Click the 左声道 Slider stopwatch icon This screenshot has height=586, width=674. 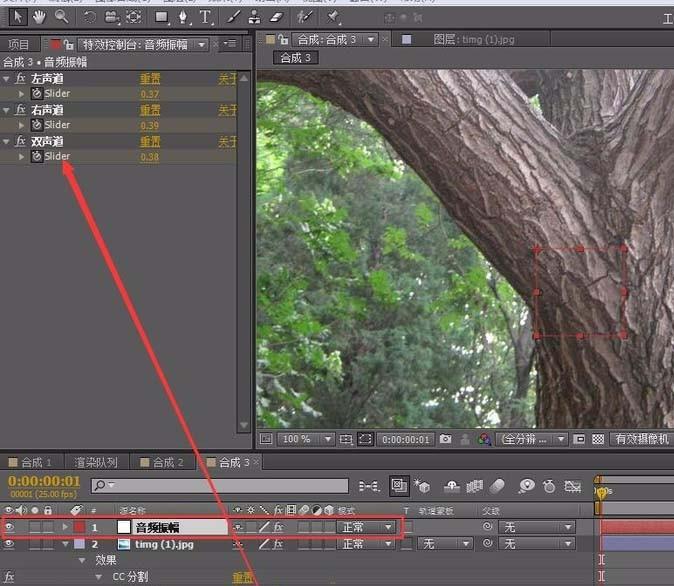click(36, 94)
